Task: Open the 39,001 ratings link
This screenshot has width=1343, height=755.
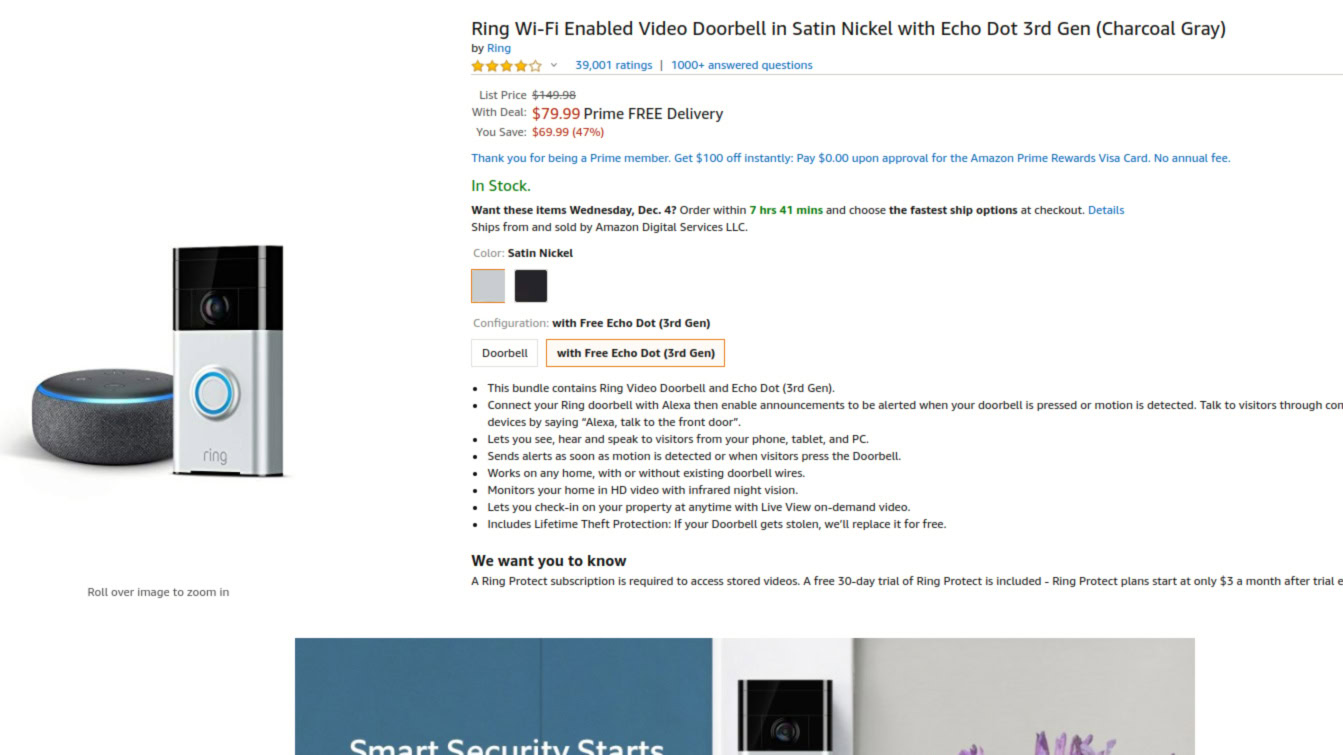Action: click(x=613, y=65)
